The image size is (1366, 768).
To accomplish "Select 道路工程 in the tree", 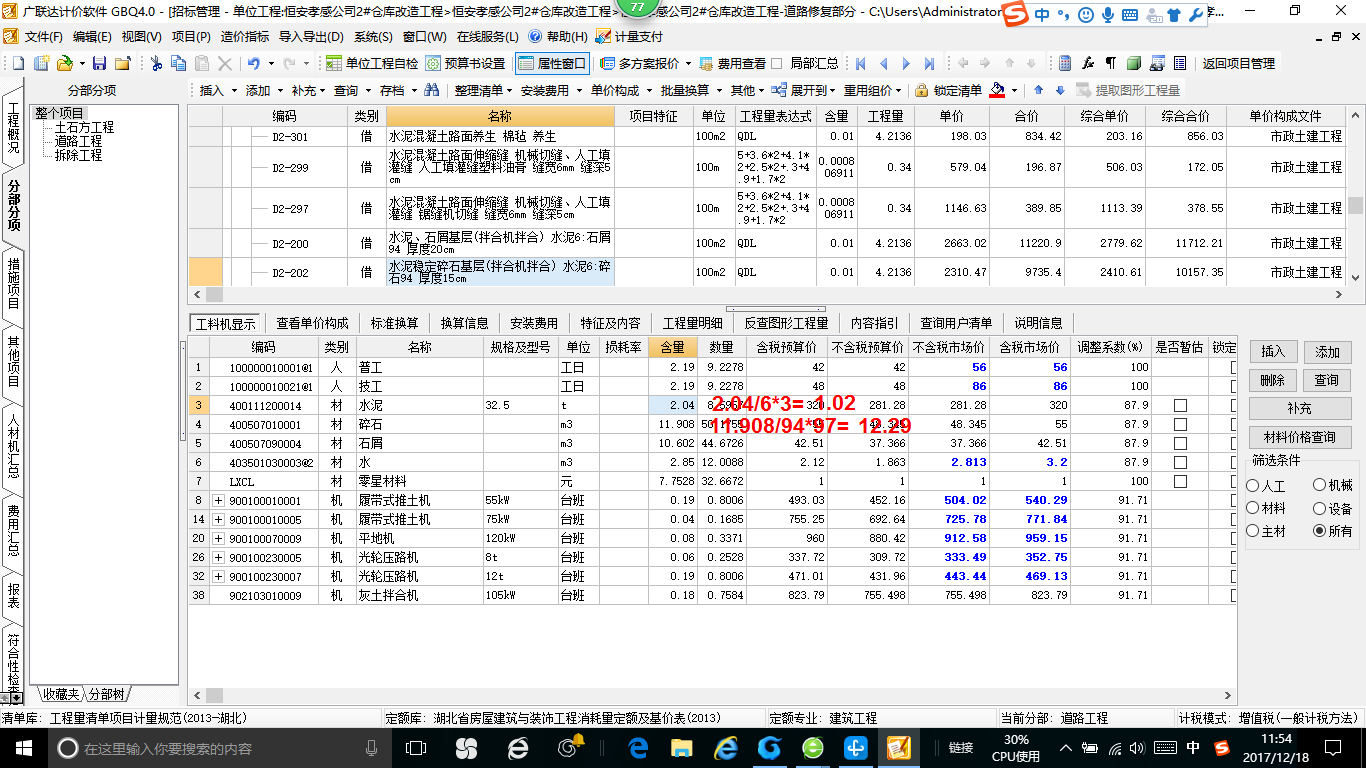I will [x=78, y=141].
